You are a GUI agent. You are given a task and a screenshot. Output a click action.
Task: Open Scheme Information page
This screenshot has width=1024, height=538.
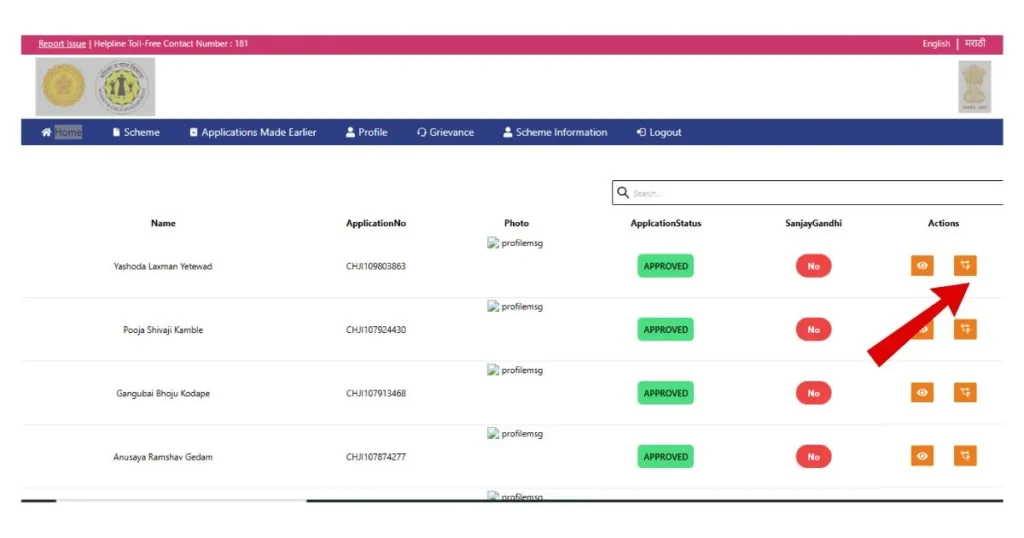555,132
